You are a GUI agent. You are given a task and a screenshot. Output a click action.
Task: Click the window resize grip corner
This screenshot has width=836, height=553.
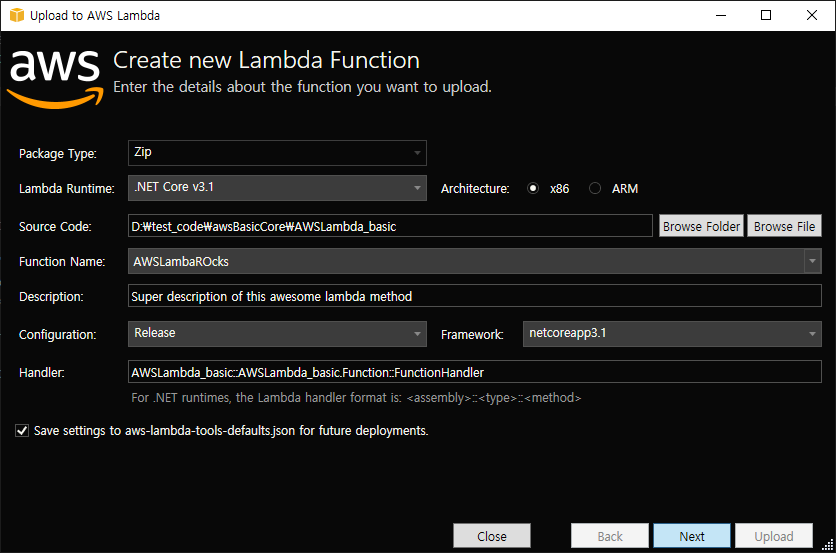point(827,544)
